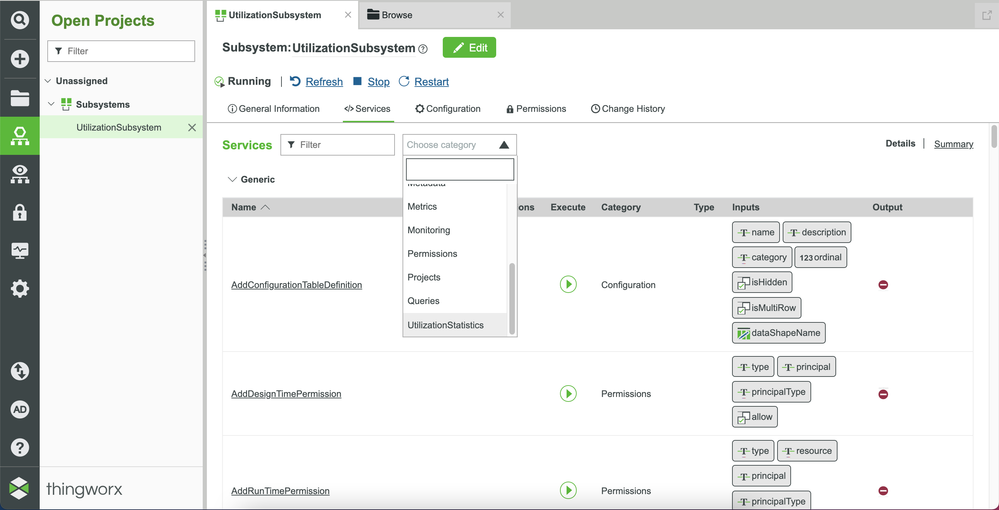This screenshot has width=999, height=510.
Task: Open the monitoring eye sidebar icon
Action: 20,174
